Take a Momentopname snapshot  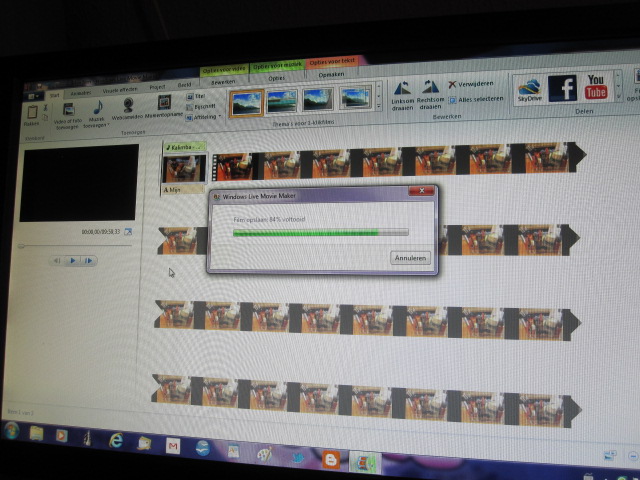point(164,106)
